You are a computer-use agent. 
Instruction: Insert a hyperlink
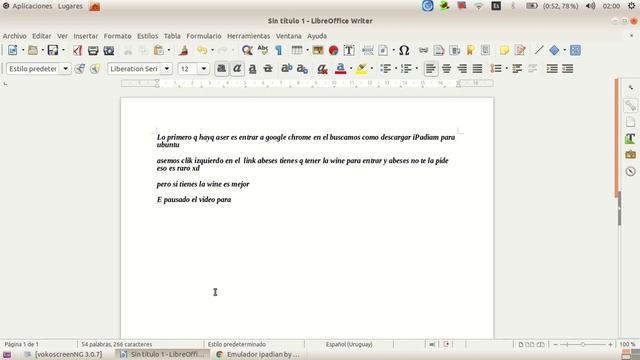(423, 50)
